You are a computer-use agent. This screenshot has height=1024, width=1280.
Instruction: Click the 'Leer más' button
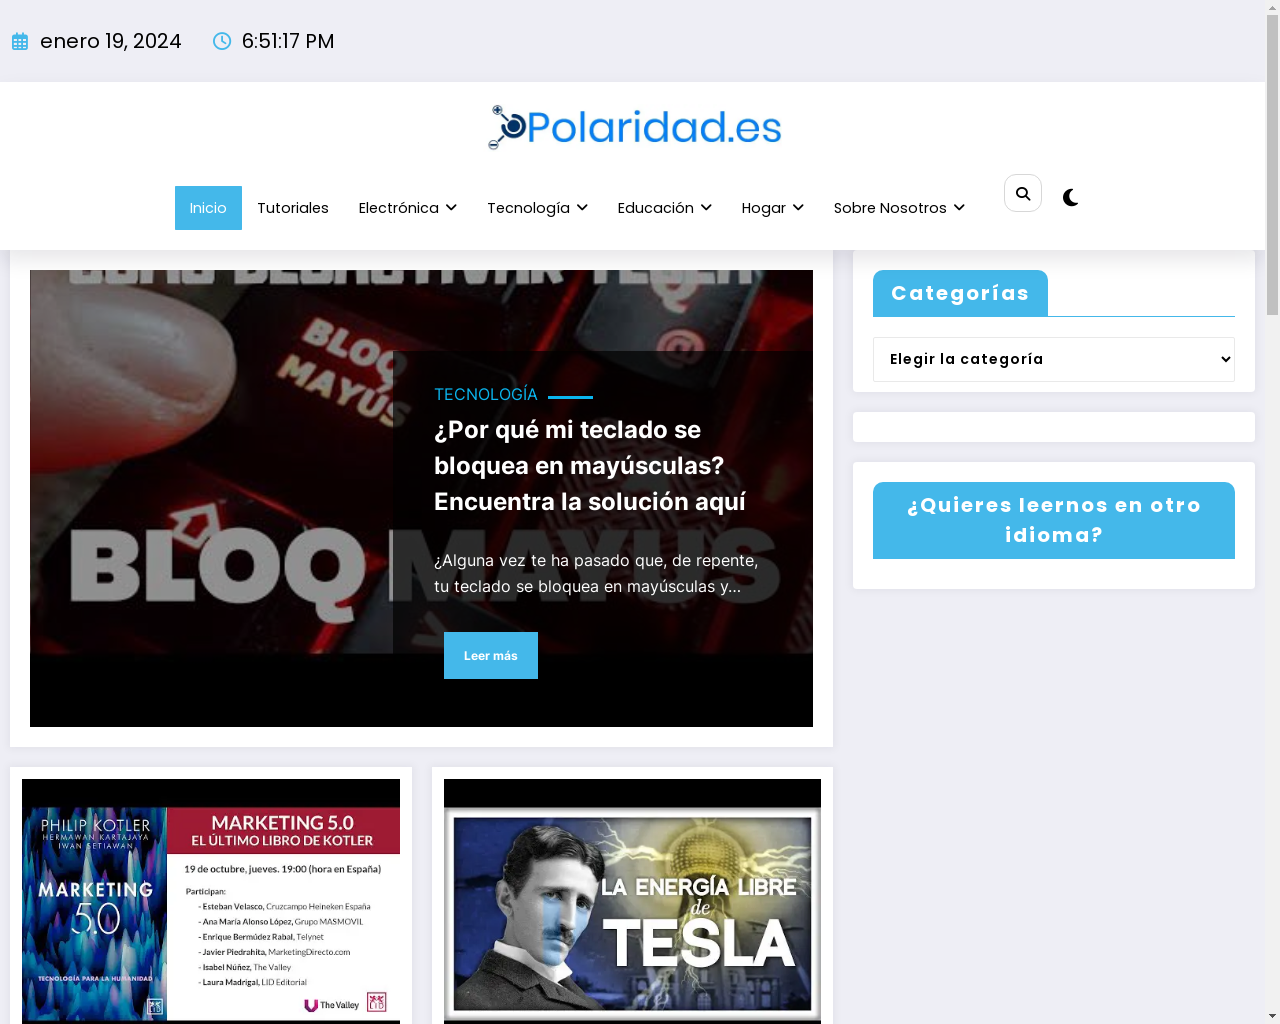[491, 656]
